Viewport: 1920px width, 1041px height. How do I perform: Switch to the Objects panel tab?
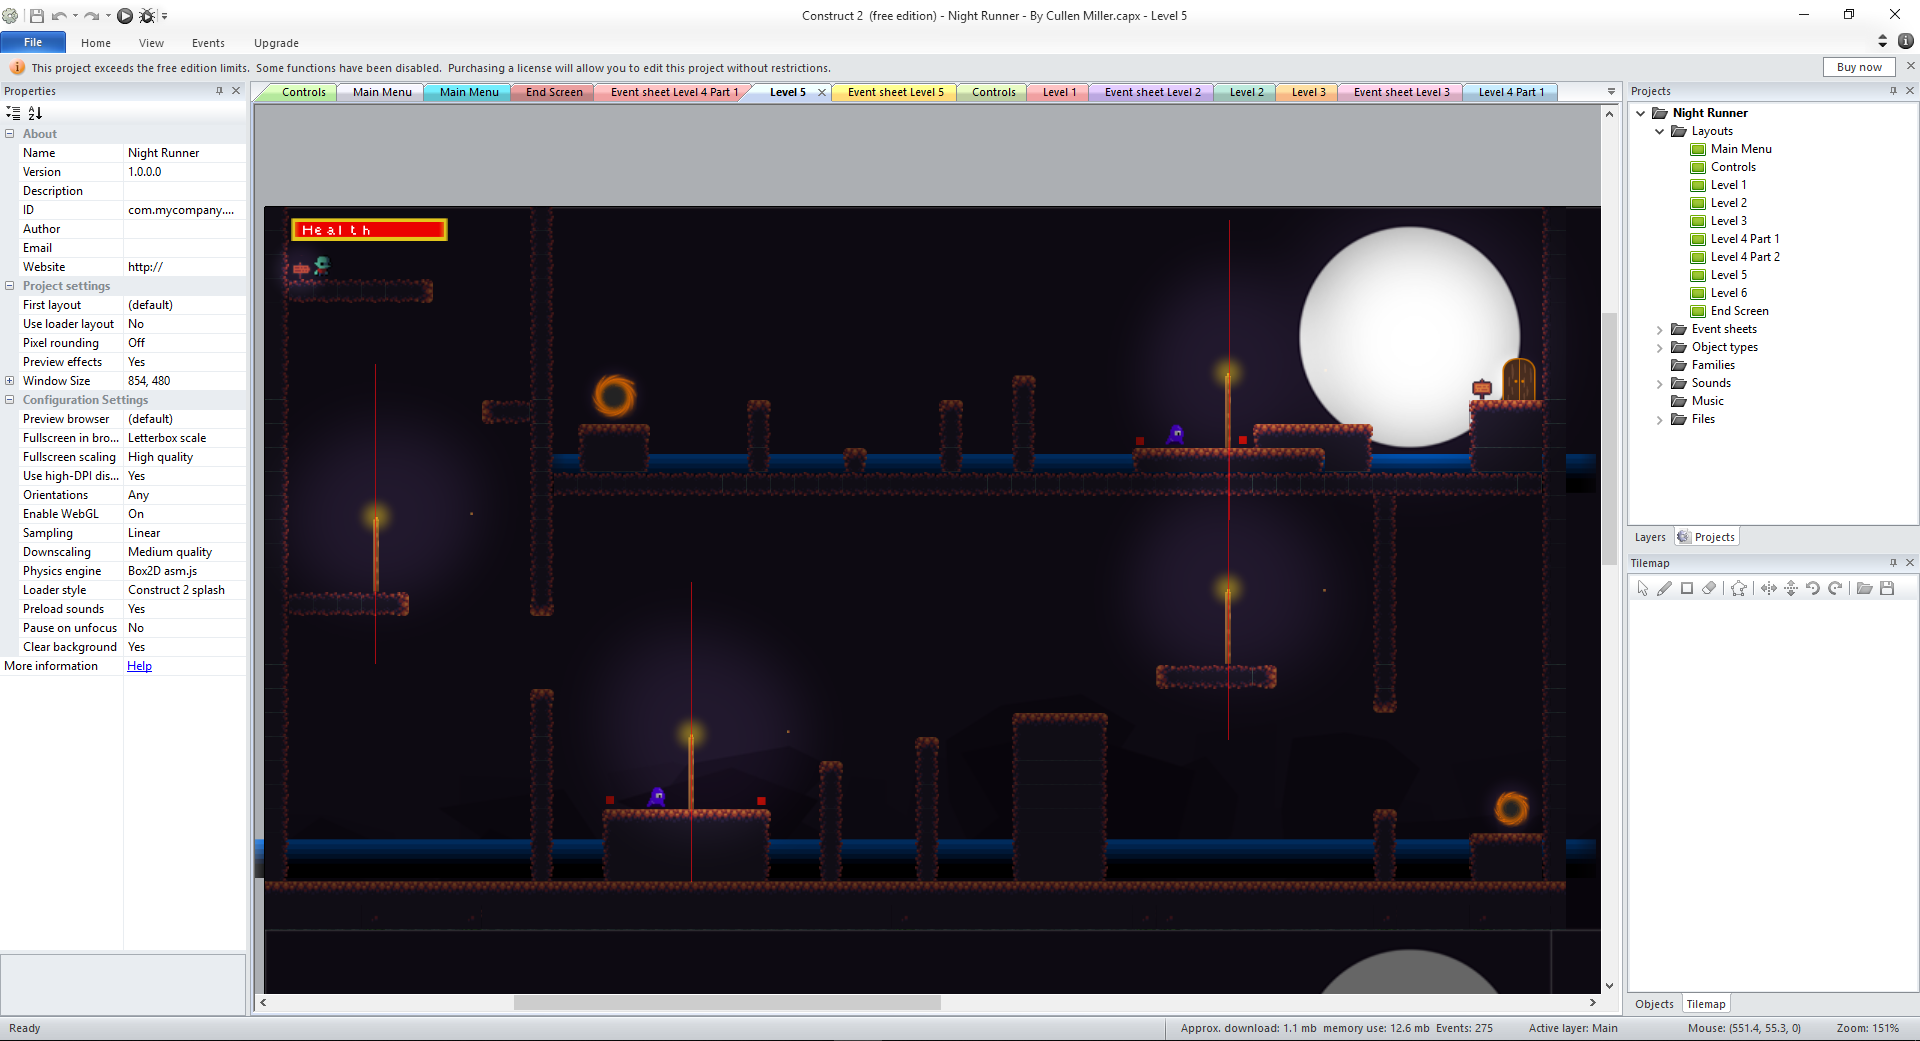(1654, 1004)
